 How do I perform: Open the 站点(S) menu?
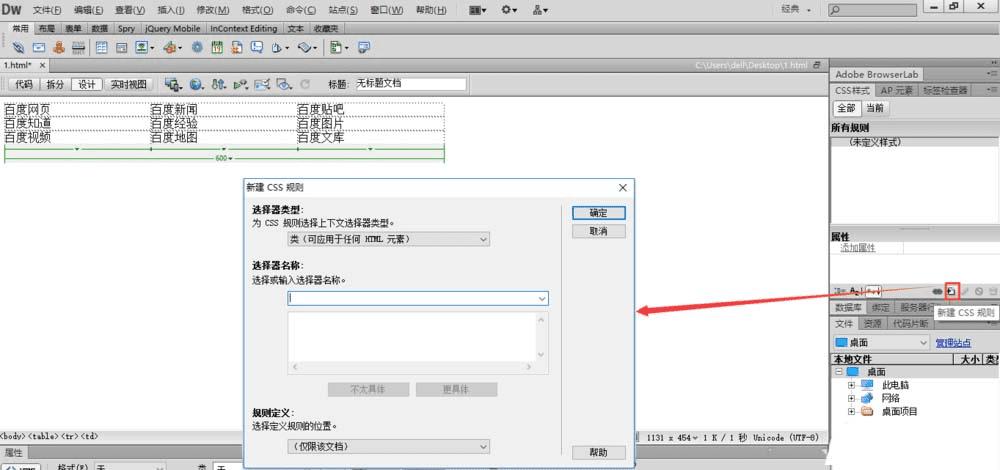[x=343, y=10]
